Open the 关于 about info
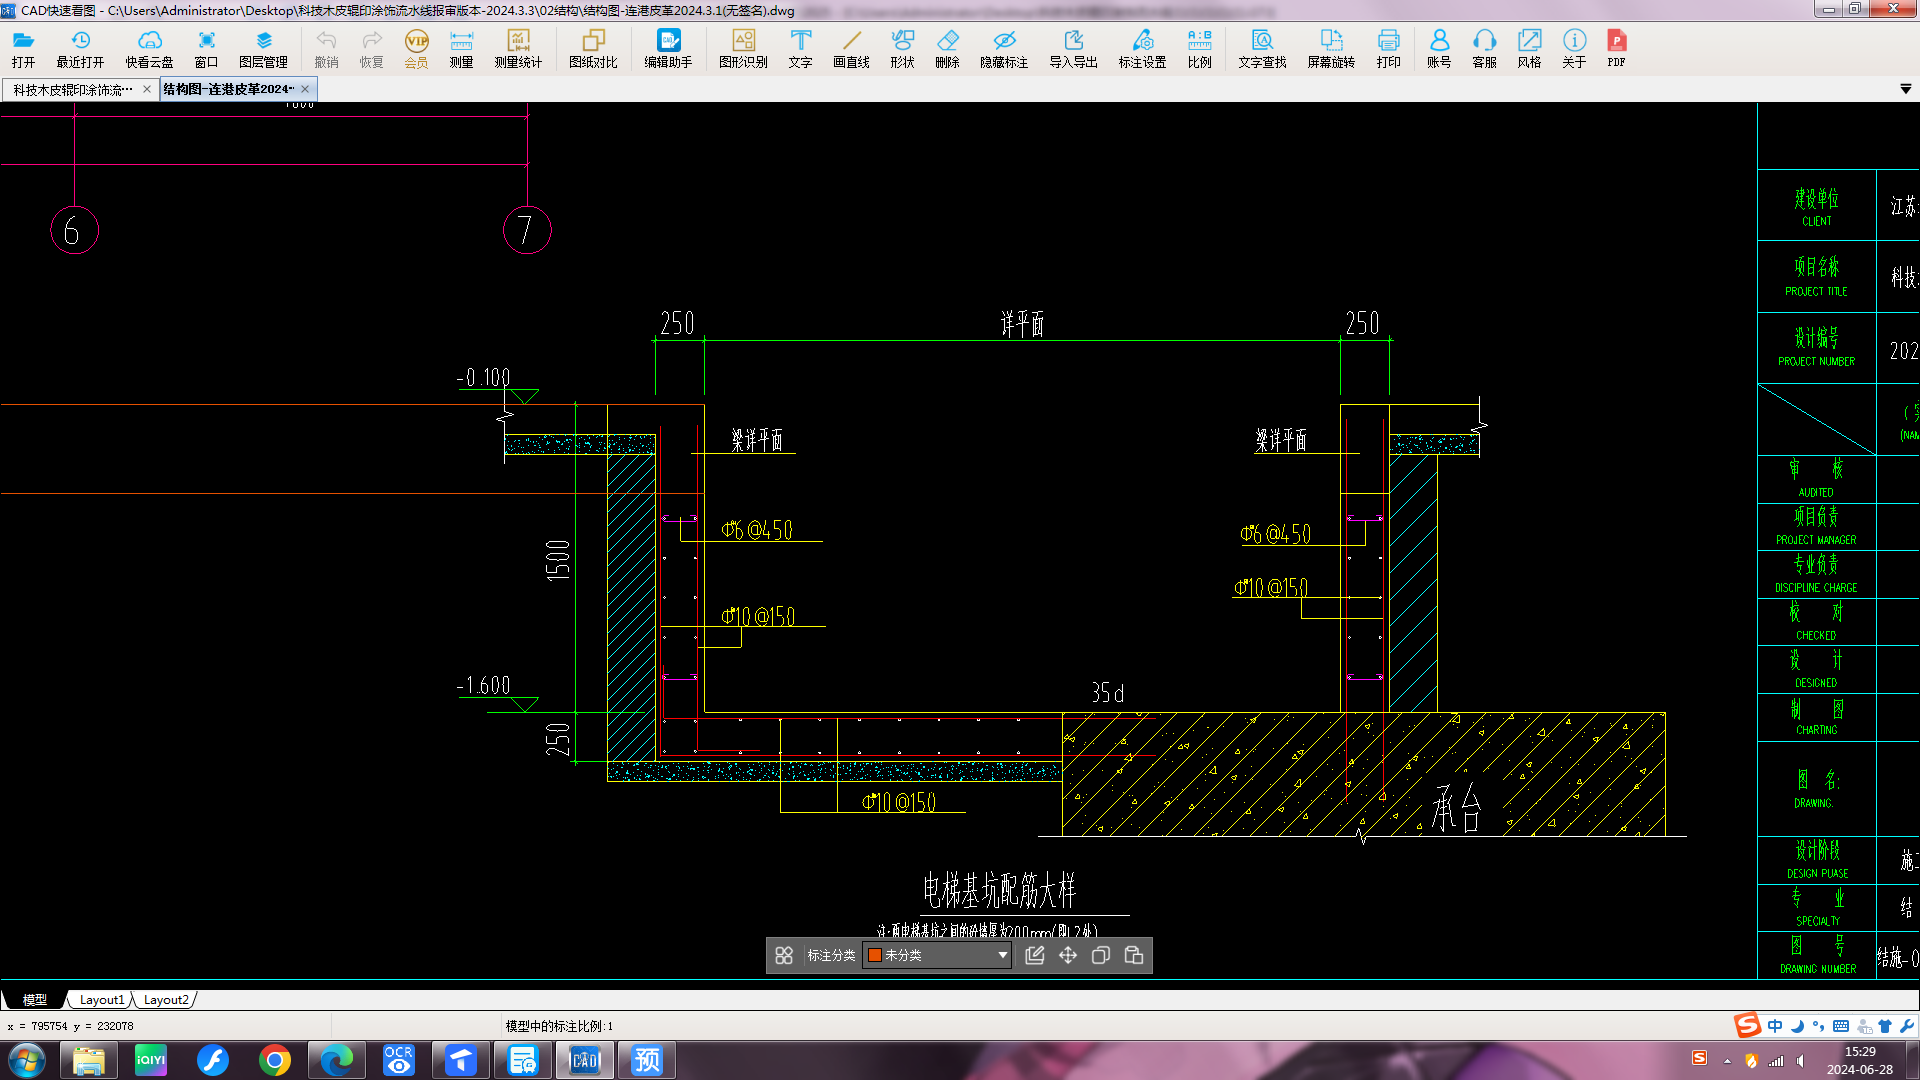The image size is (1920, 1080). 1574,48
